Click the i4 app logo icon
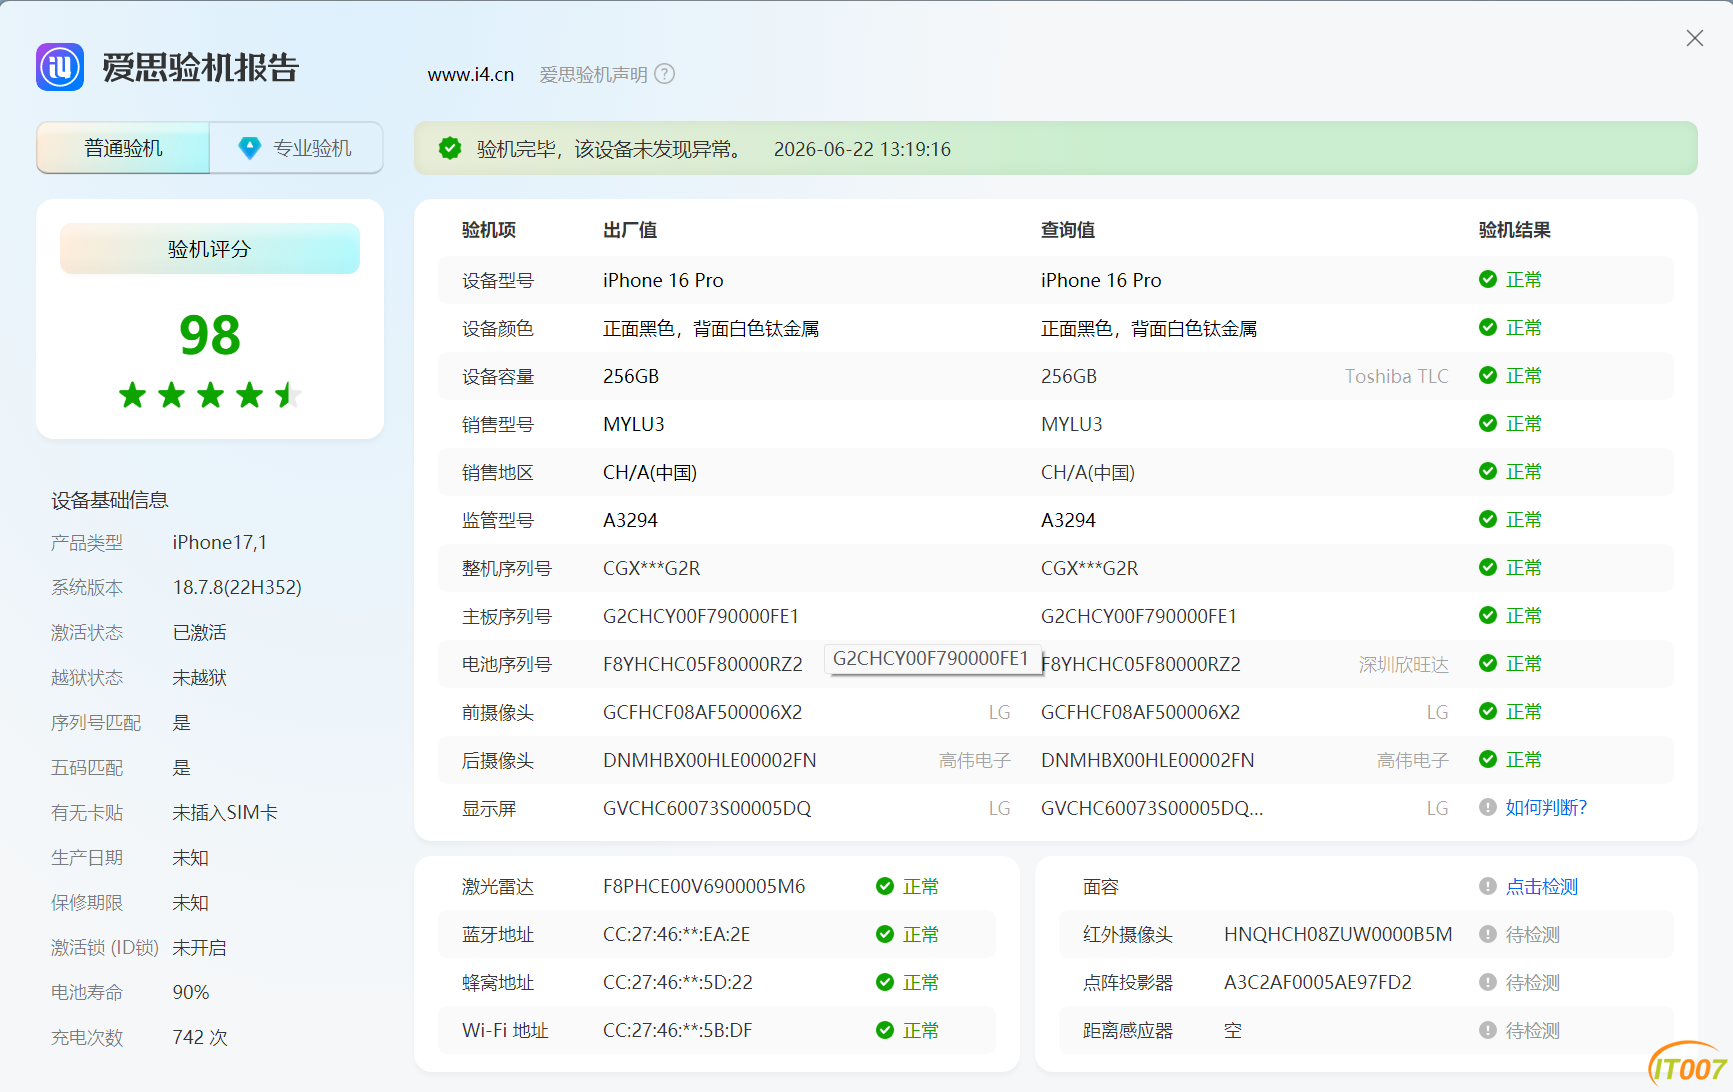The image size is (1733, 1092). (60, 67)
